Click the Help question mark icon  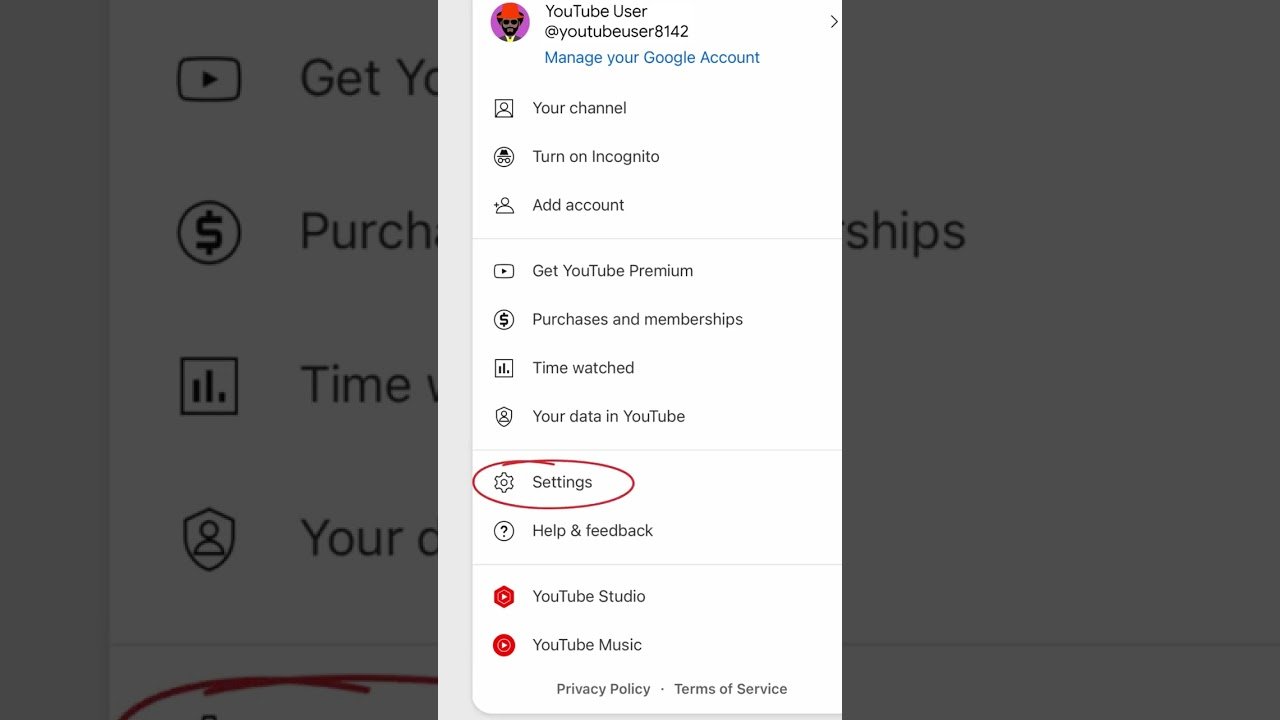[x=504, y=531]
